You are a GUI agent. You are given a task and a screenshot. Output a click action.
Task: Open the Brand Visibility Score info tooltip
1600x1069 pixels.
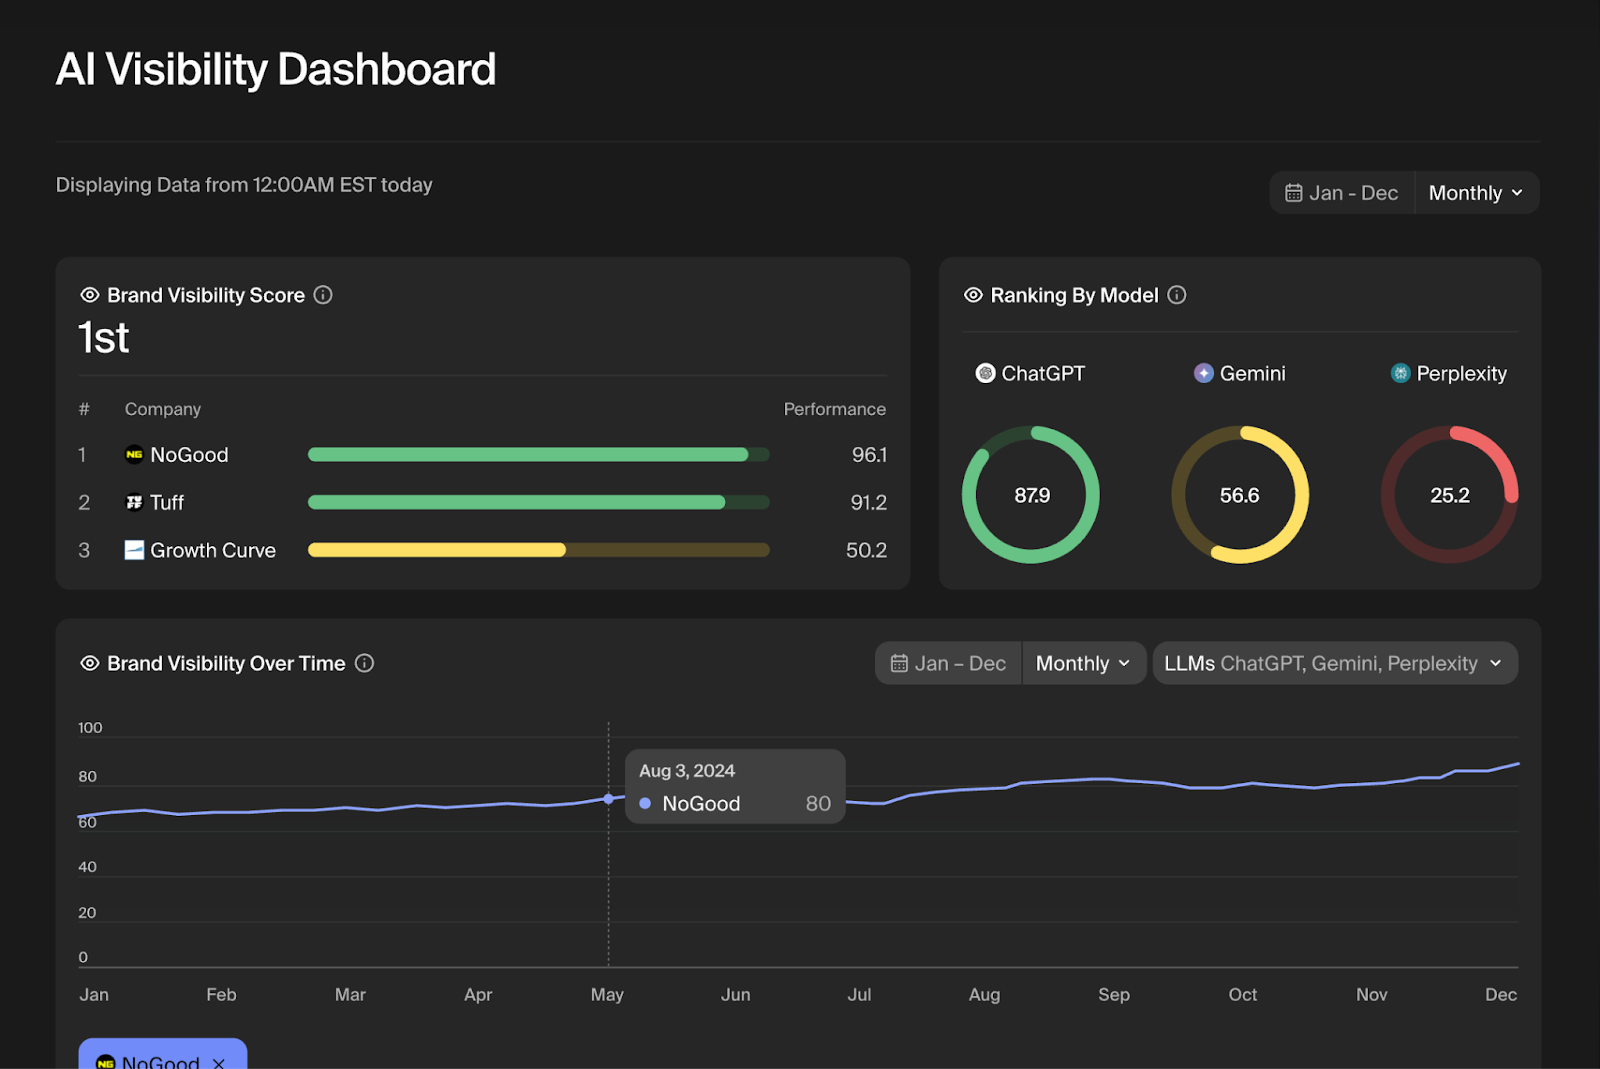(x=323, y=295)
